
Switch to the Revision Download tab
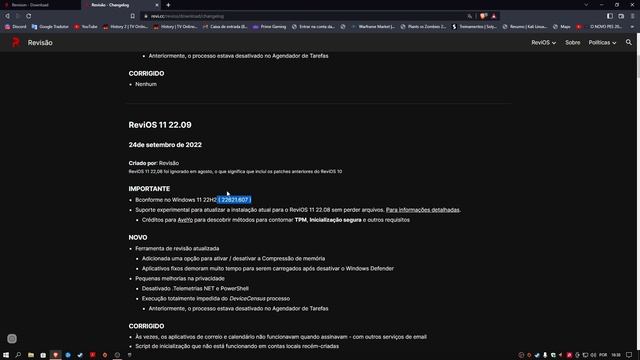pos(40,5)
